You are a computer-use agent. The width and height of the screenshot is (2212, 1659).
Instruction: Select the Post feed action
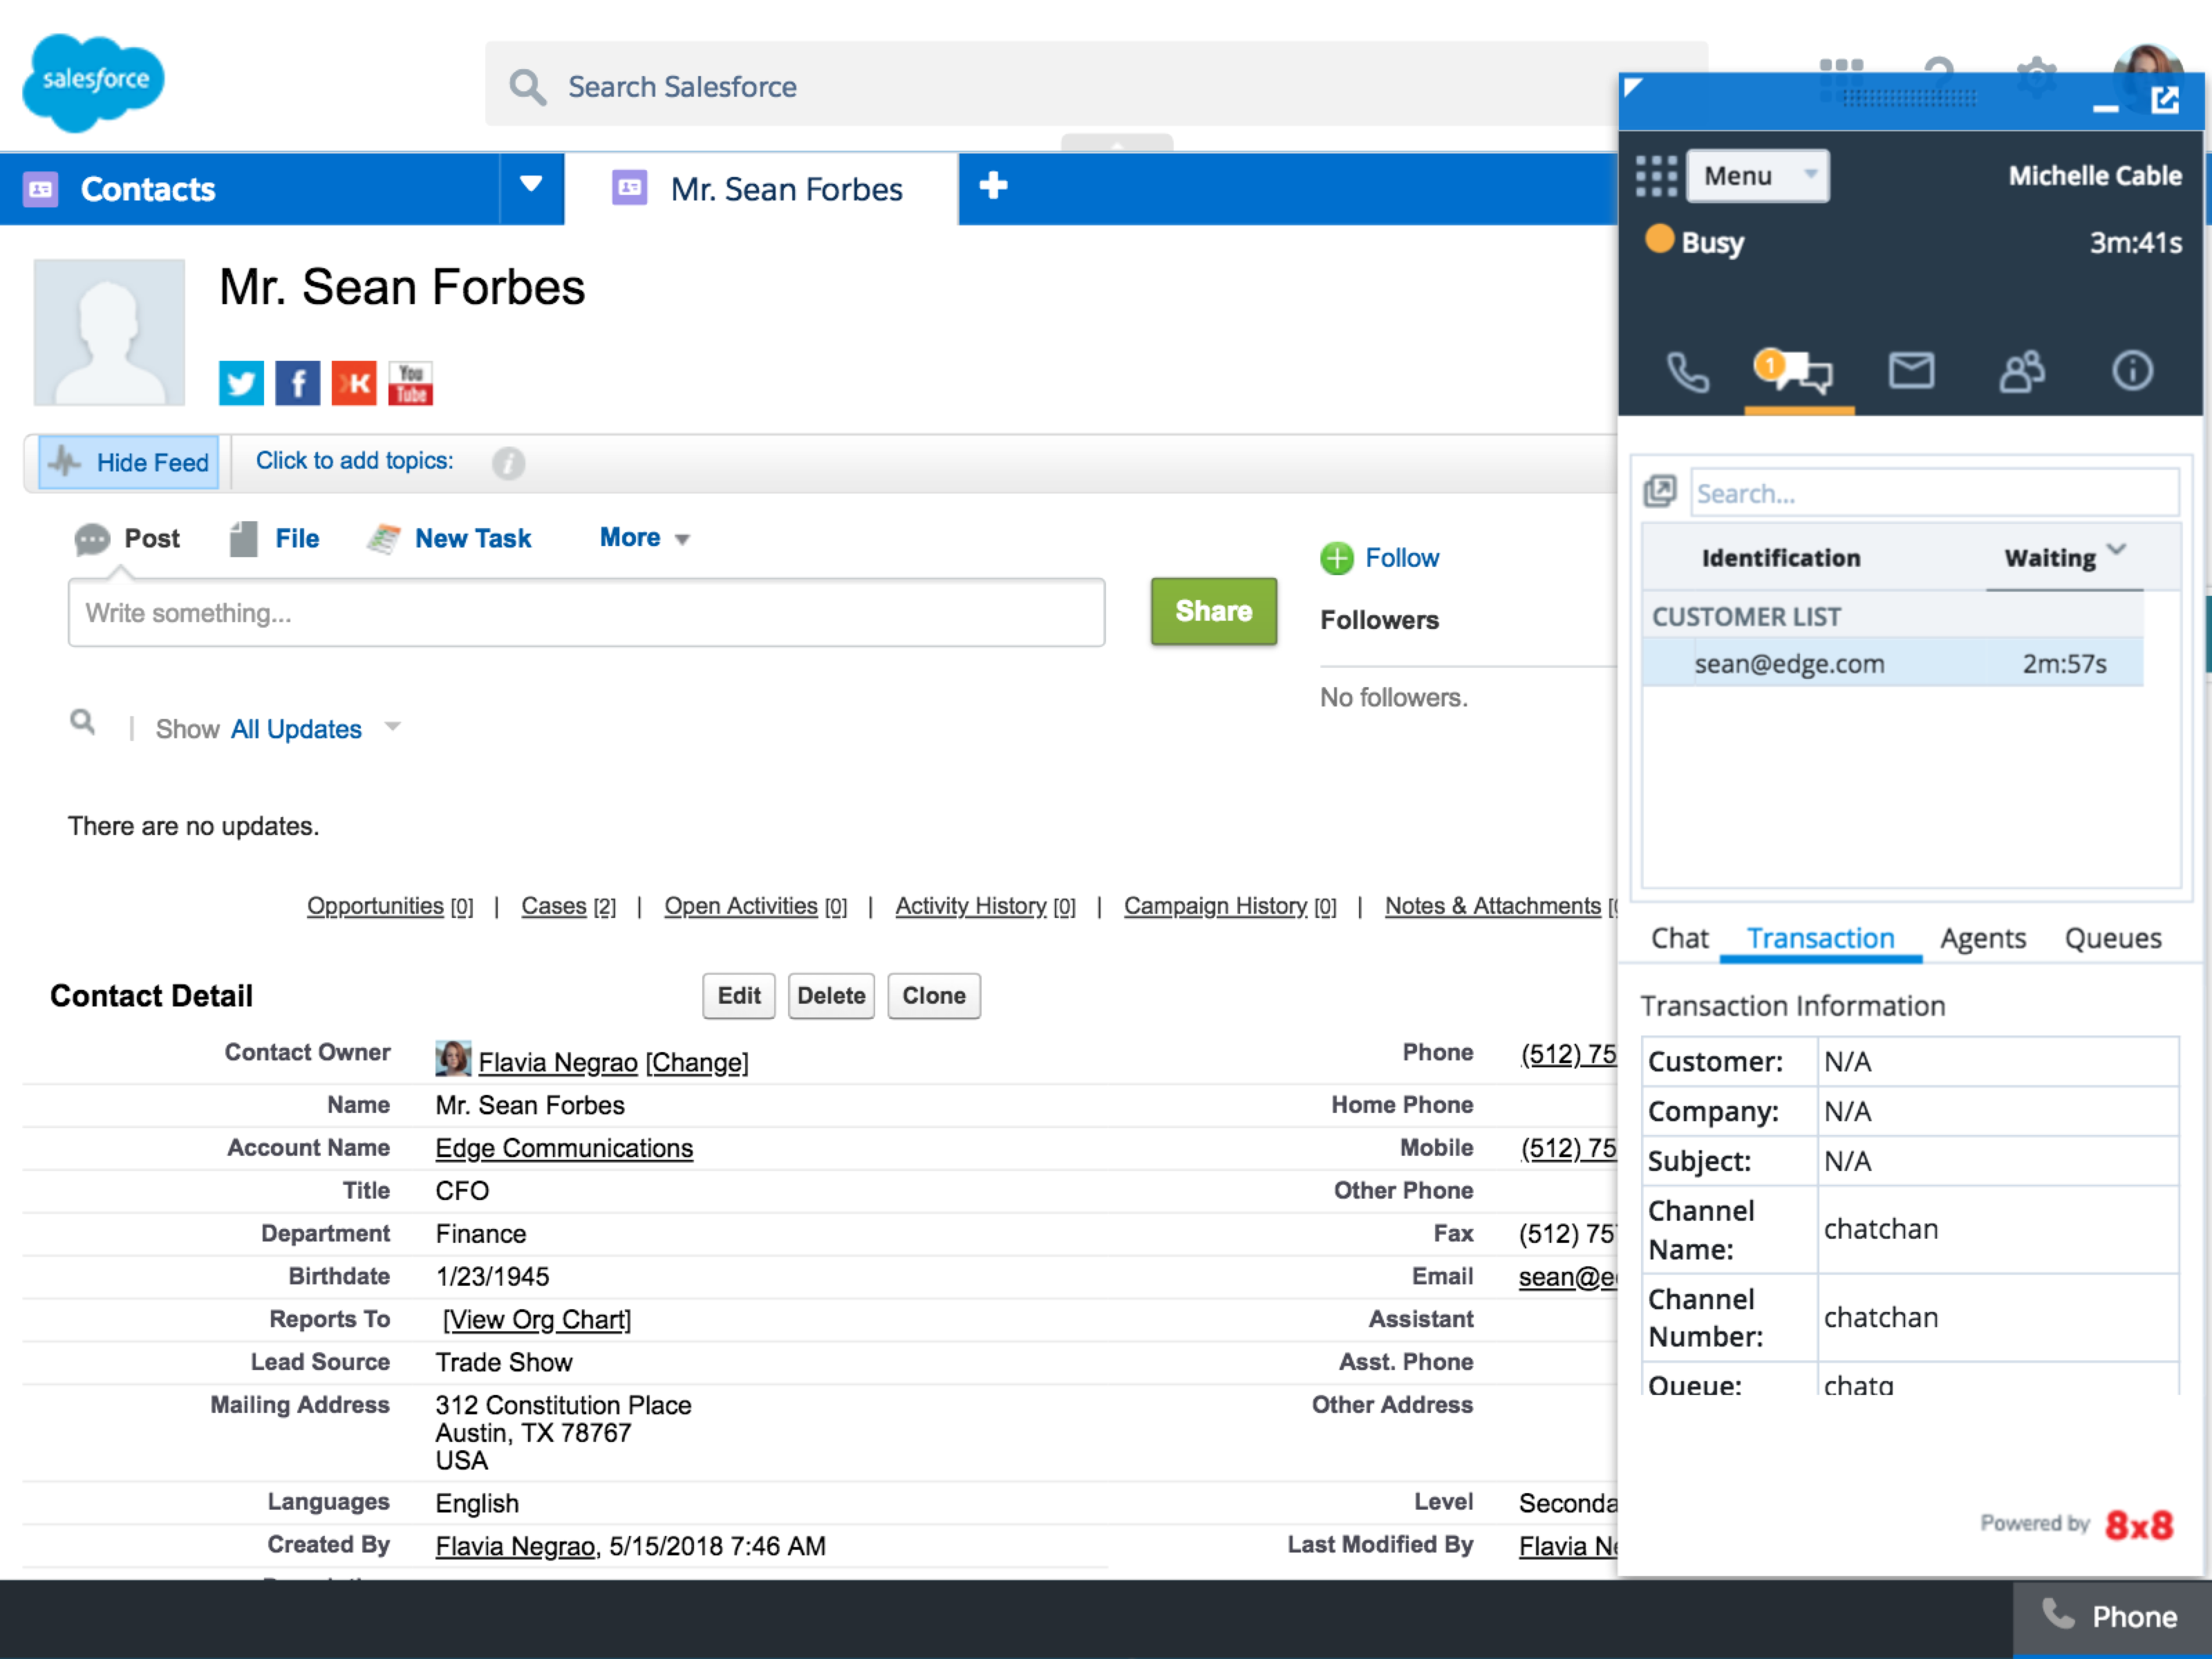click(x=127, y=539)
